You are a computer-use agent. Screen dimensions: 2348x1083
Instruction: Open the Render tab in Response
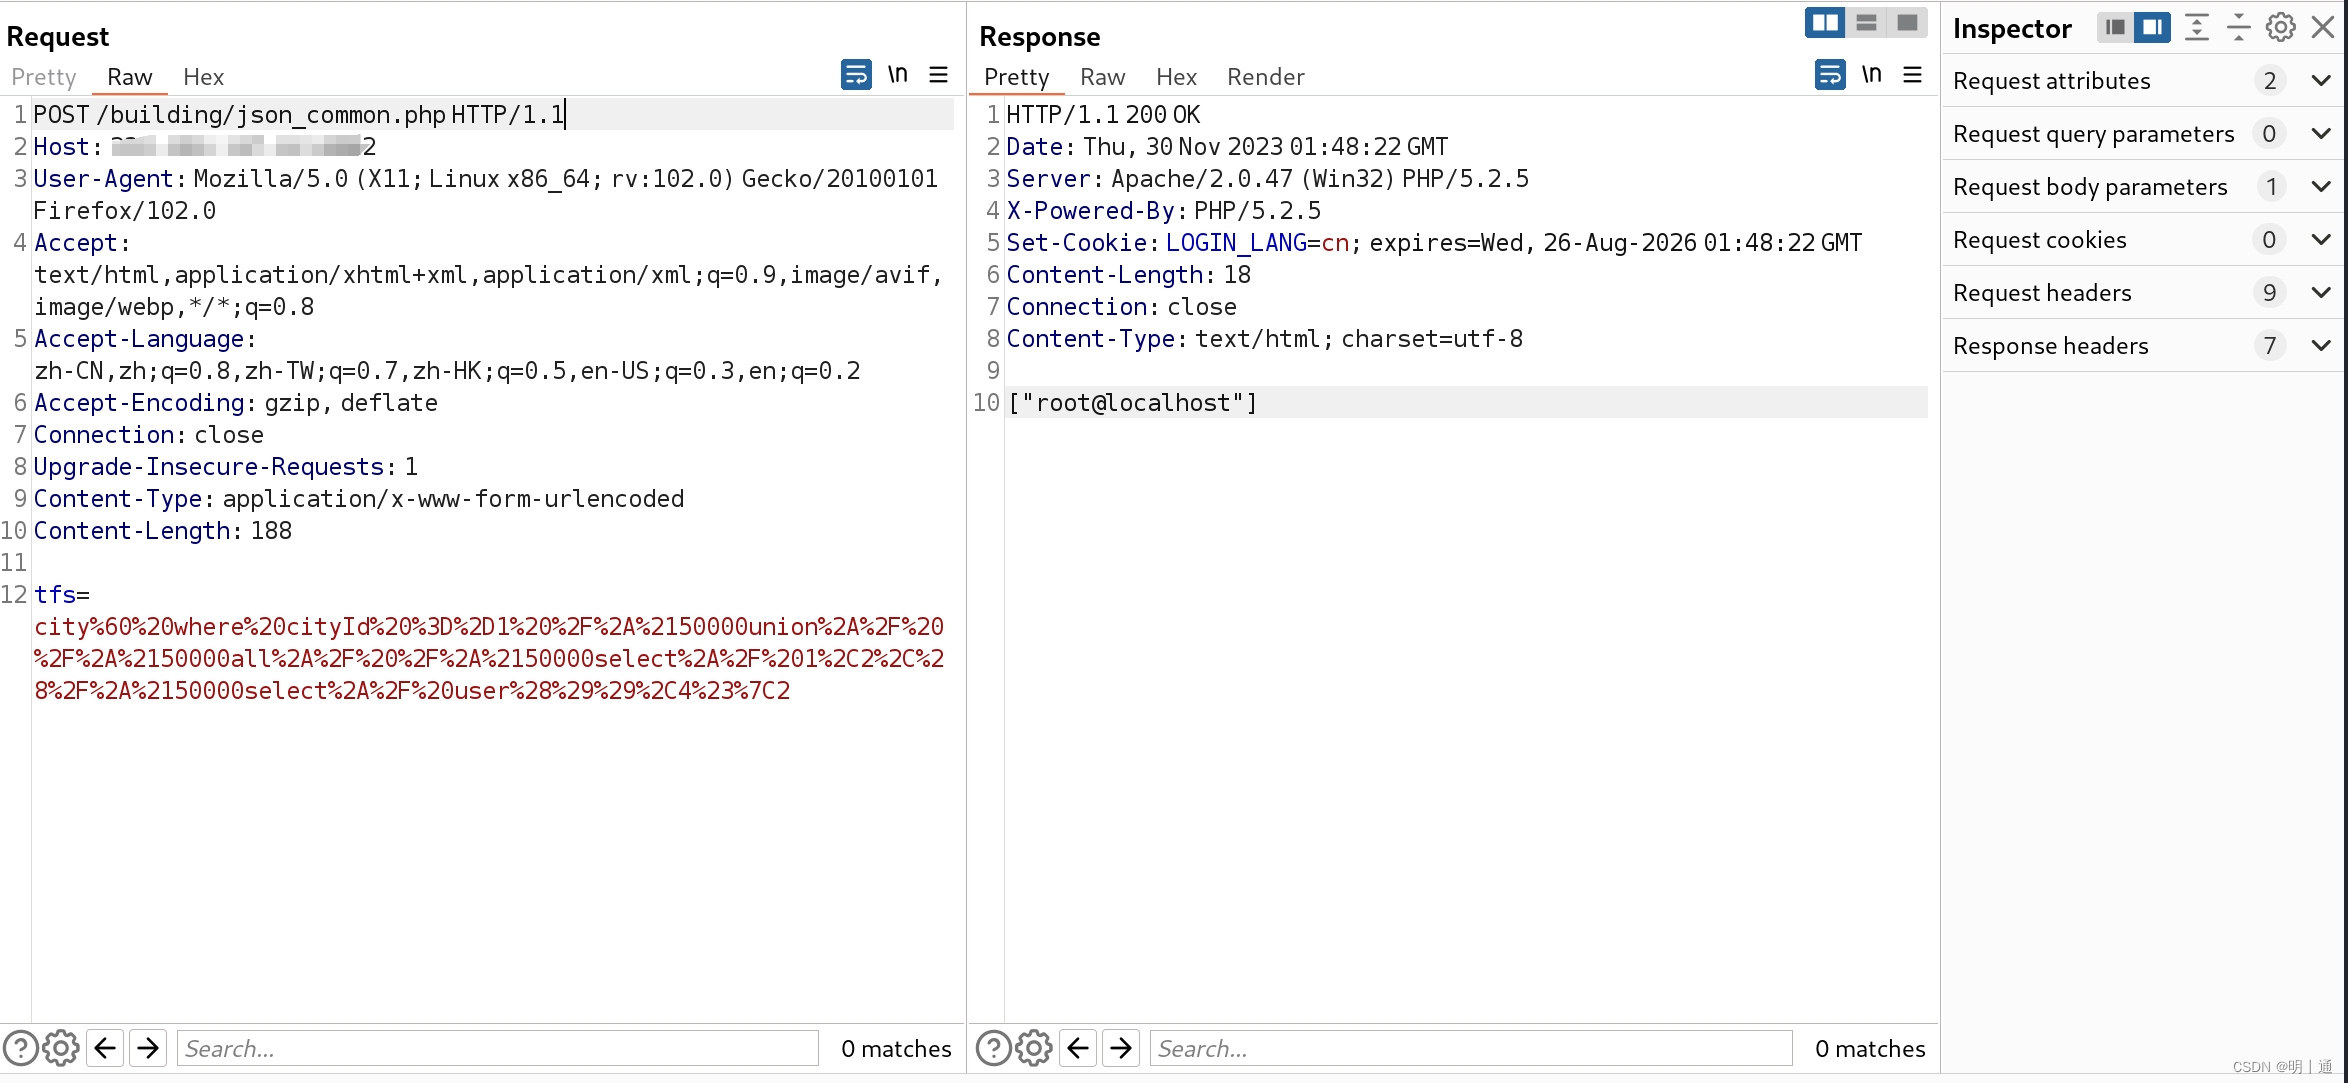coord(1264,77)
